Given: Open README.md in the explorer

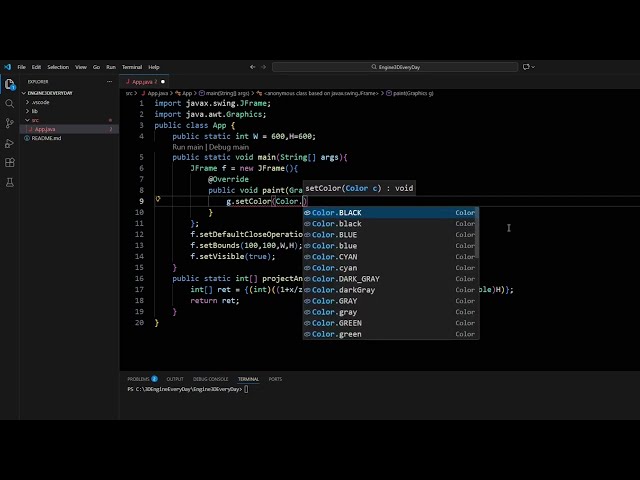Looking at the screenshot, I should point(46,138).
